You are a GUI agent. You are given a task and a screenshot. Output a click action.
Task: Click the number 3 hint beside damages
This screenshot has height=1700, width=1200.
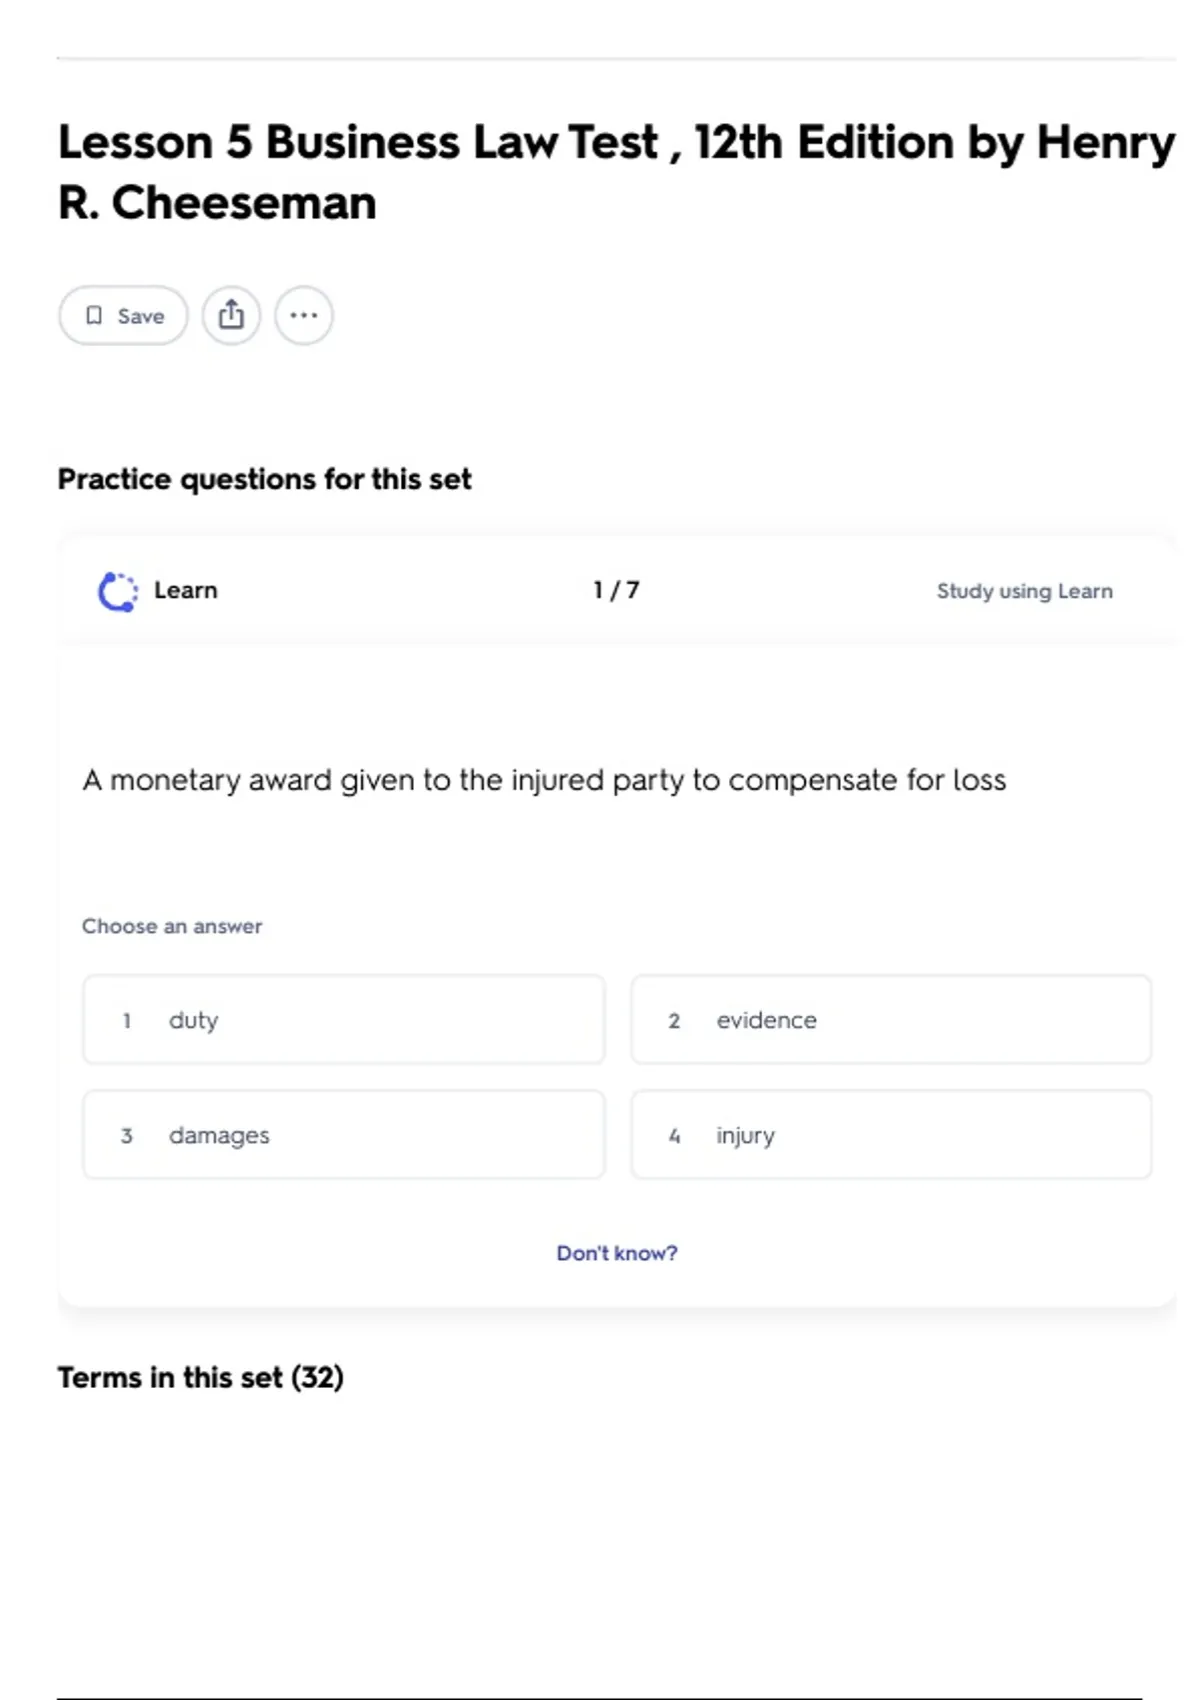pos(127,1136)
